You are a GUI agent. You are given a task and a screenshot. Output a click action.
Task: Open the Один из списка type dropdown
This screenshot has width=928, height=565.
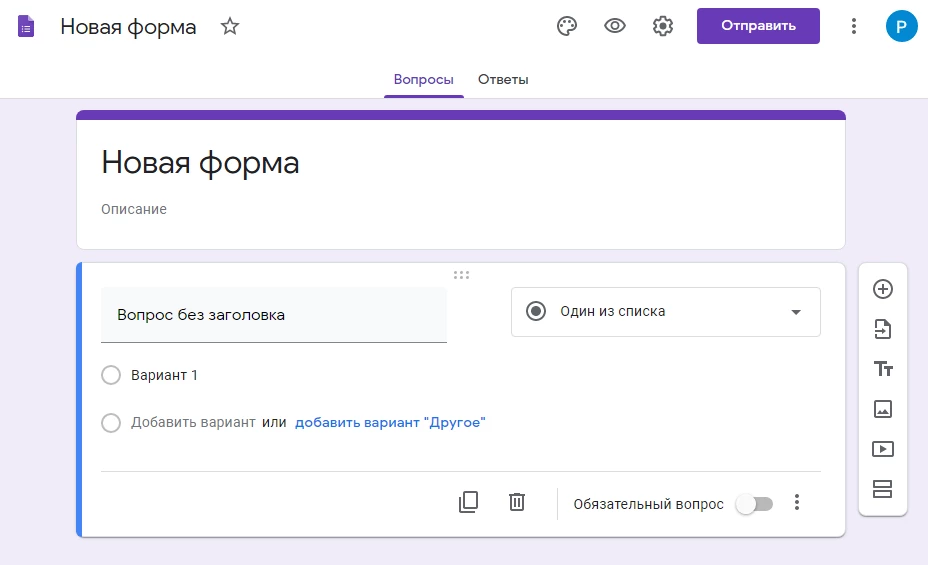tap(665, 312)
